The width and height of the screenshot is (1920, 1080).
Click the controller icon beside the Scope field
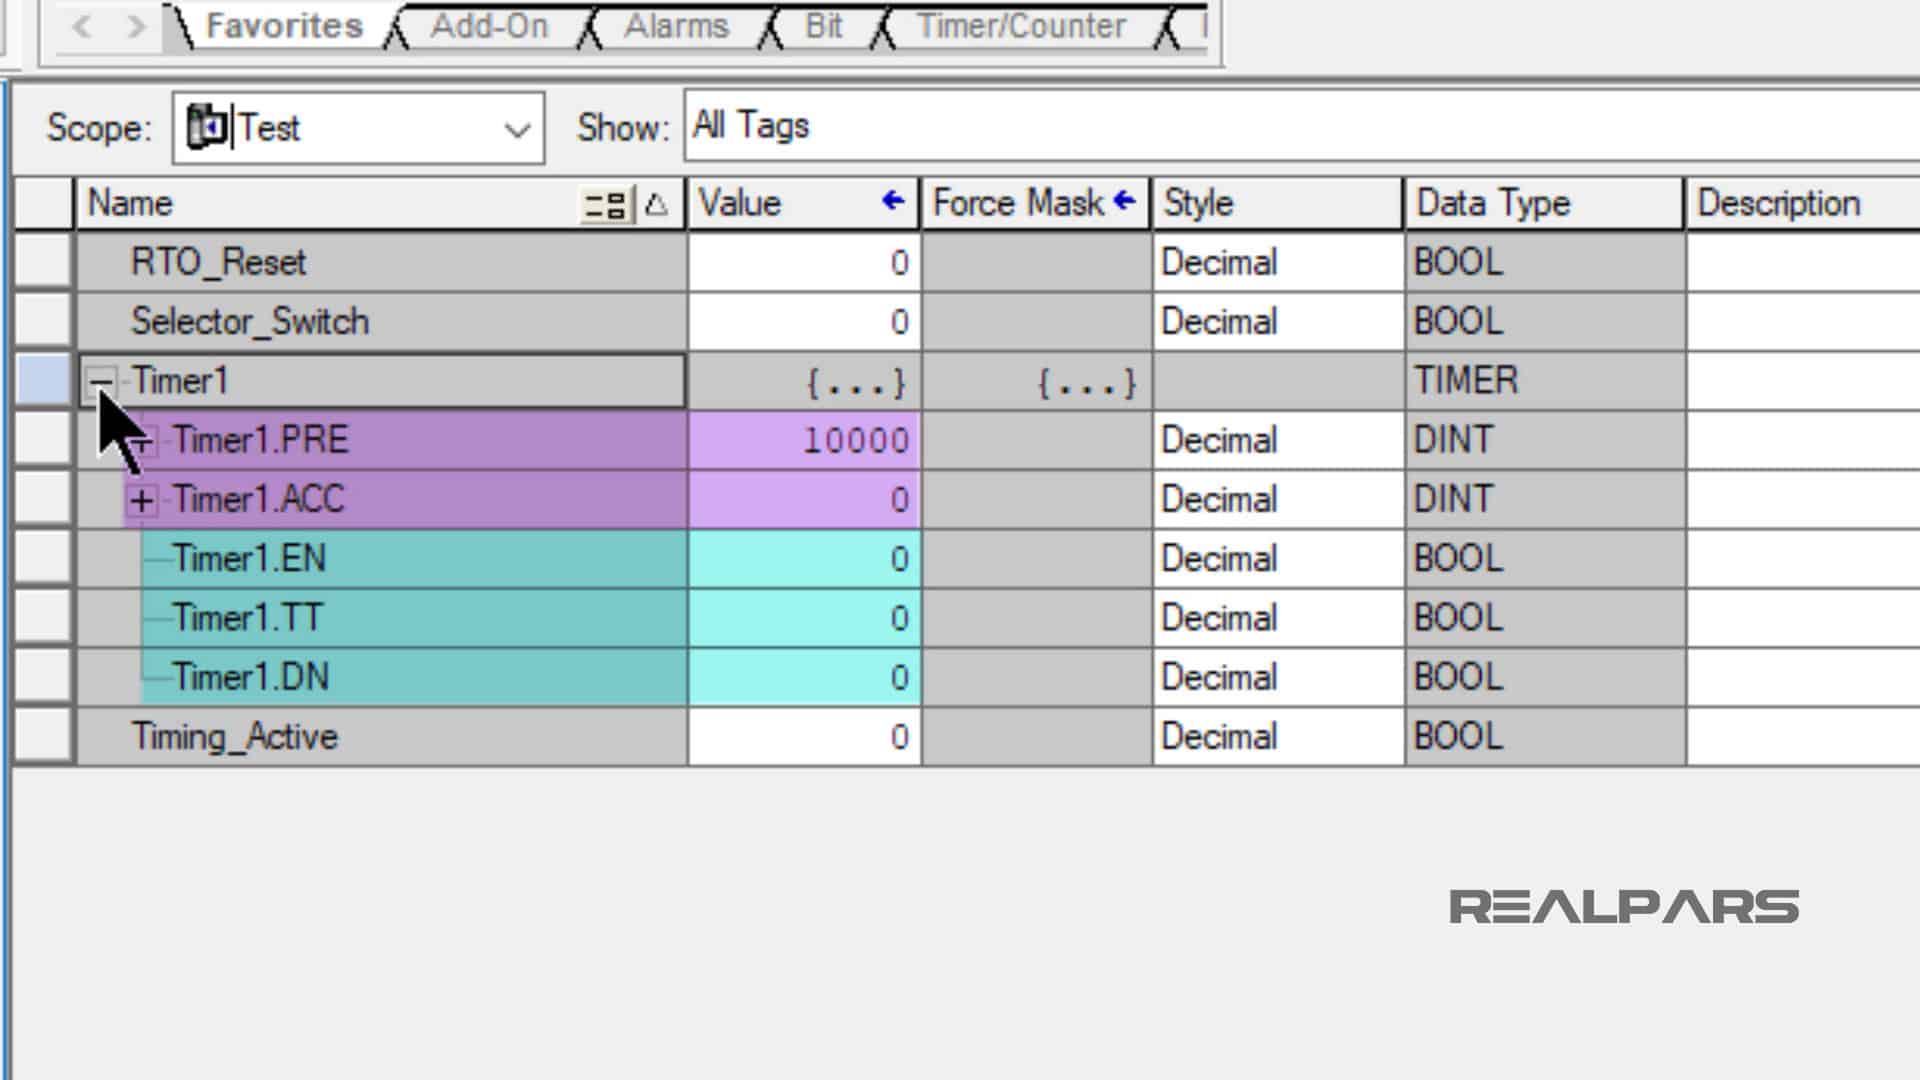[x=207, y=127]
